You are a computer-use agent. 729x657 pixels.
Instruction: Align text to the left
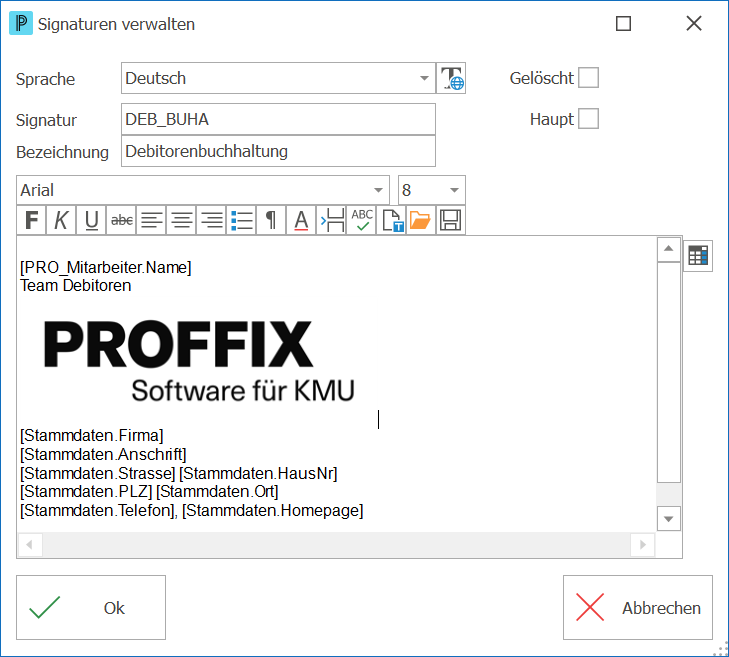(152, 220)
